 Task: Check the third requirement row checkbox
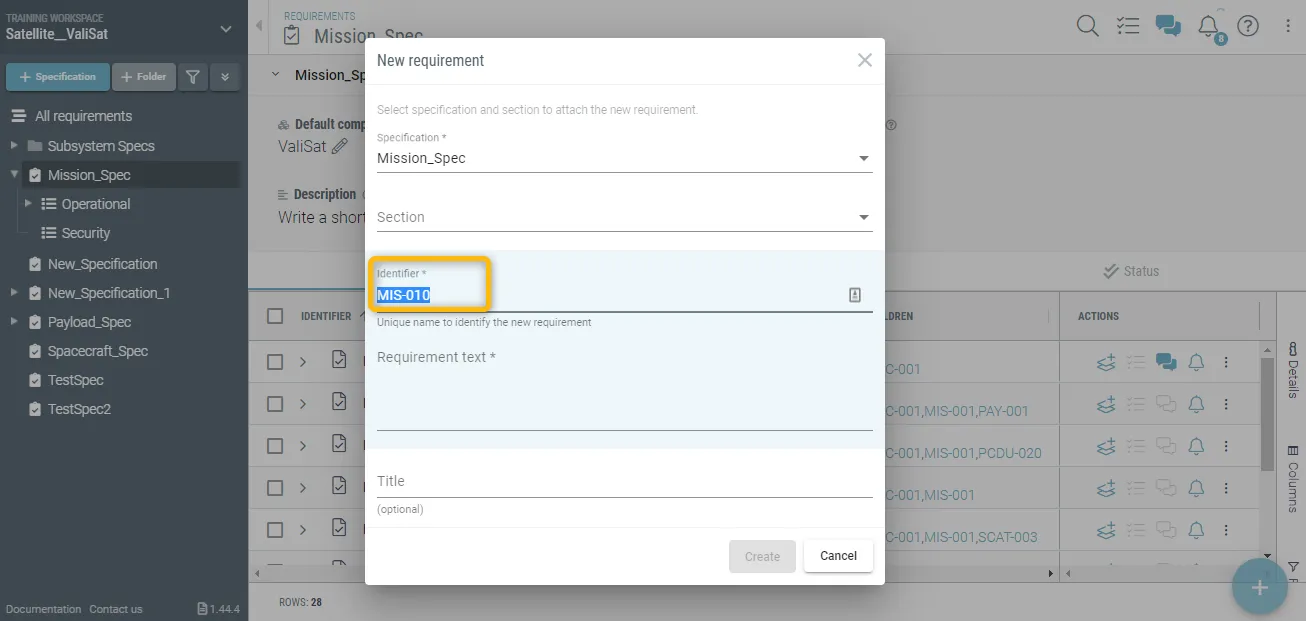[x=275, y=446]
